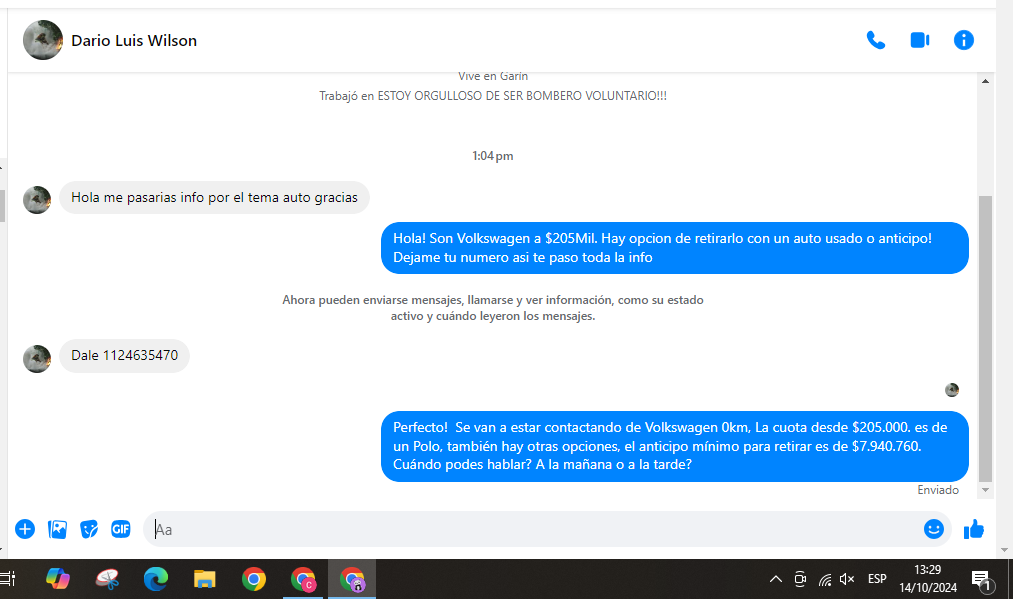Select the 'Hola! Son Volkswagen a $205Mil' message

click(674, 247)
